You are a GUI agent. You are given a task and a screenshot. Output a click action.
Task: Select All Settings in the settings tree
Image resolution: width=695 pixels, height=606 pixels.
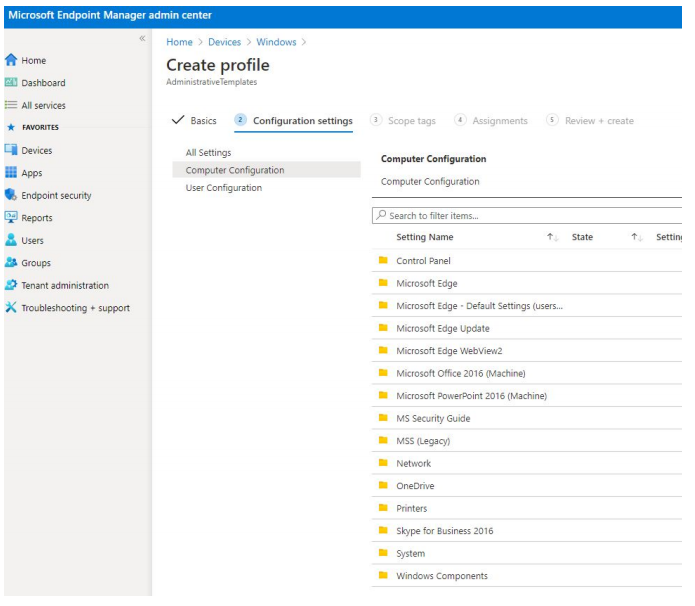208,152
